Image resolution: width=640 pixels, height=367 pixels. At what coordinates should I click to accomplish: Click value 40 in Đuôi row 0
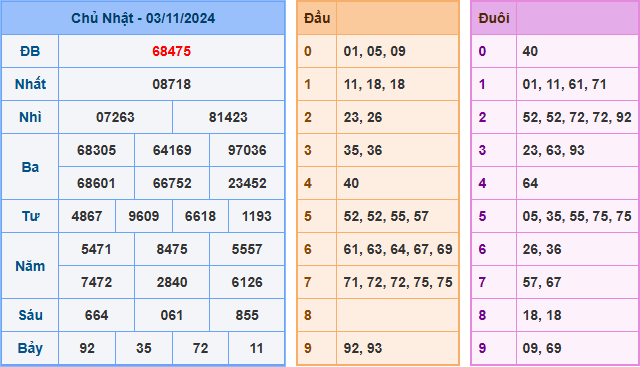(x=530, y=51)
